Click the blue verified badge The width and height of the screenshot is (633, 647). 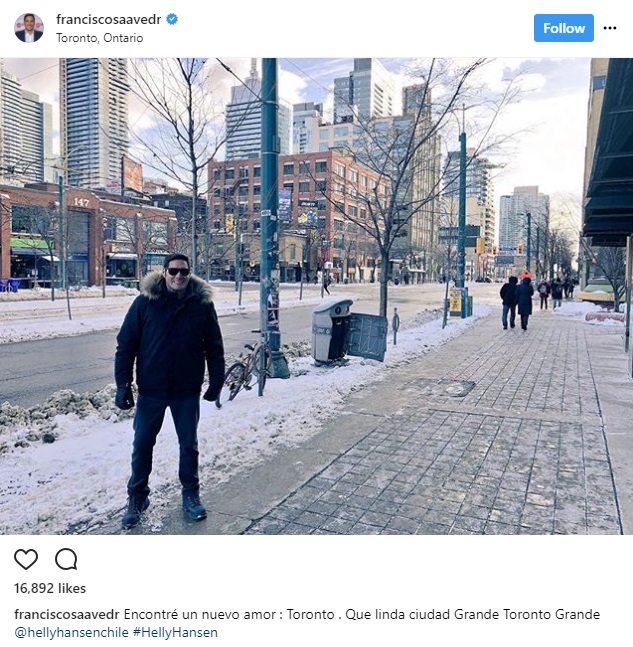(x=172, y=19)
